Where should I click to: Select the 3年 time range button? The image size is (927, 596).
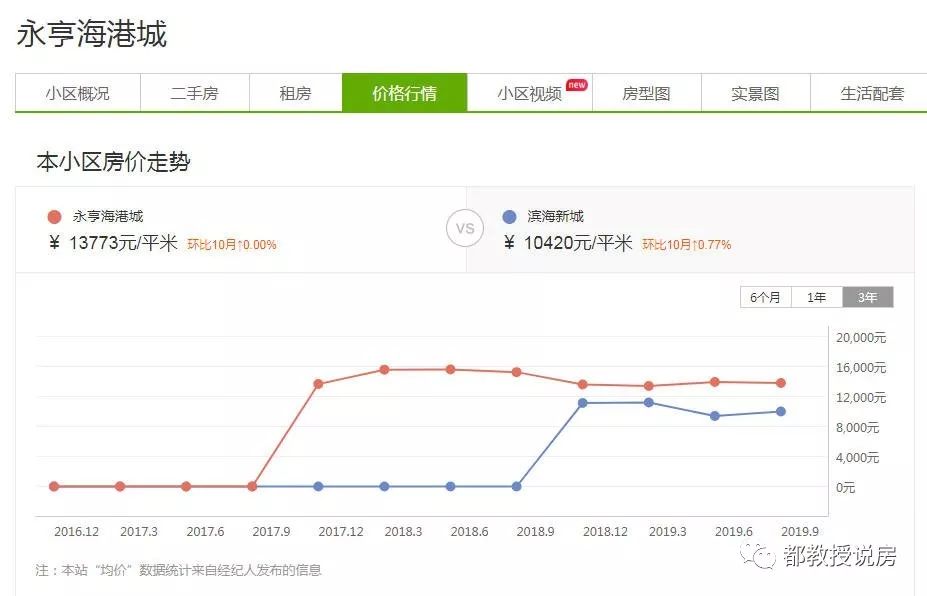pos(866,297)
